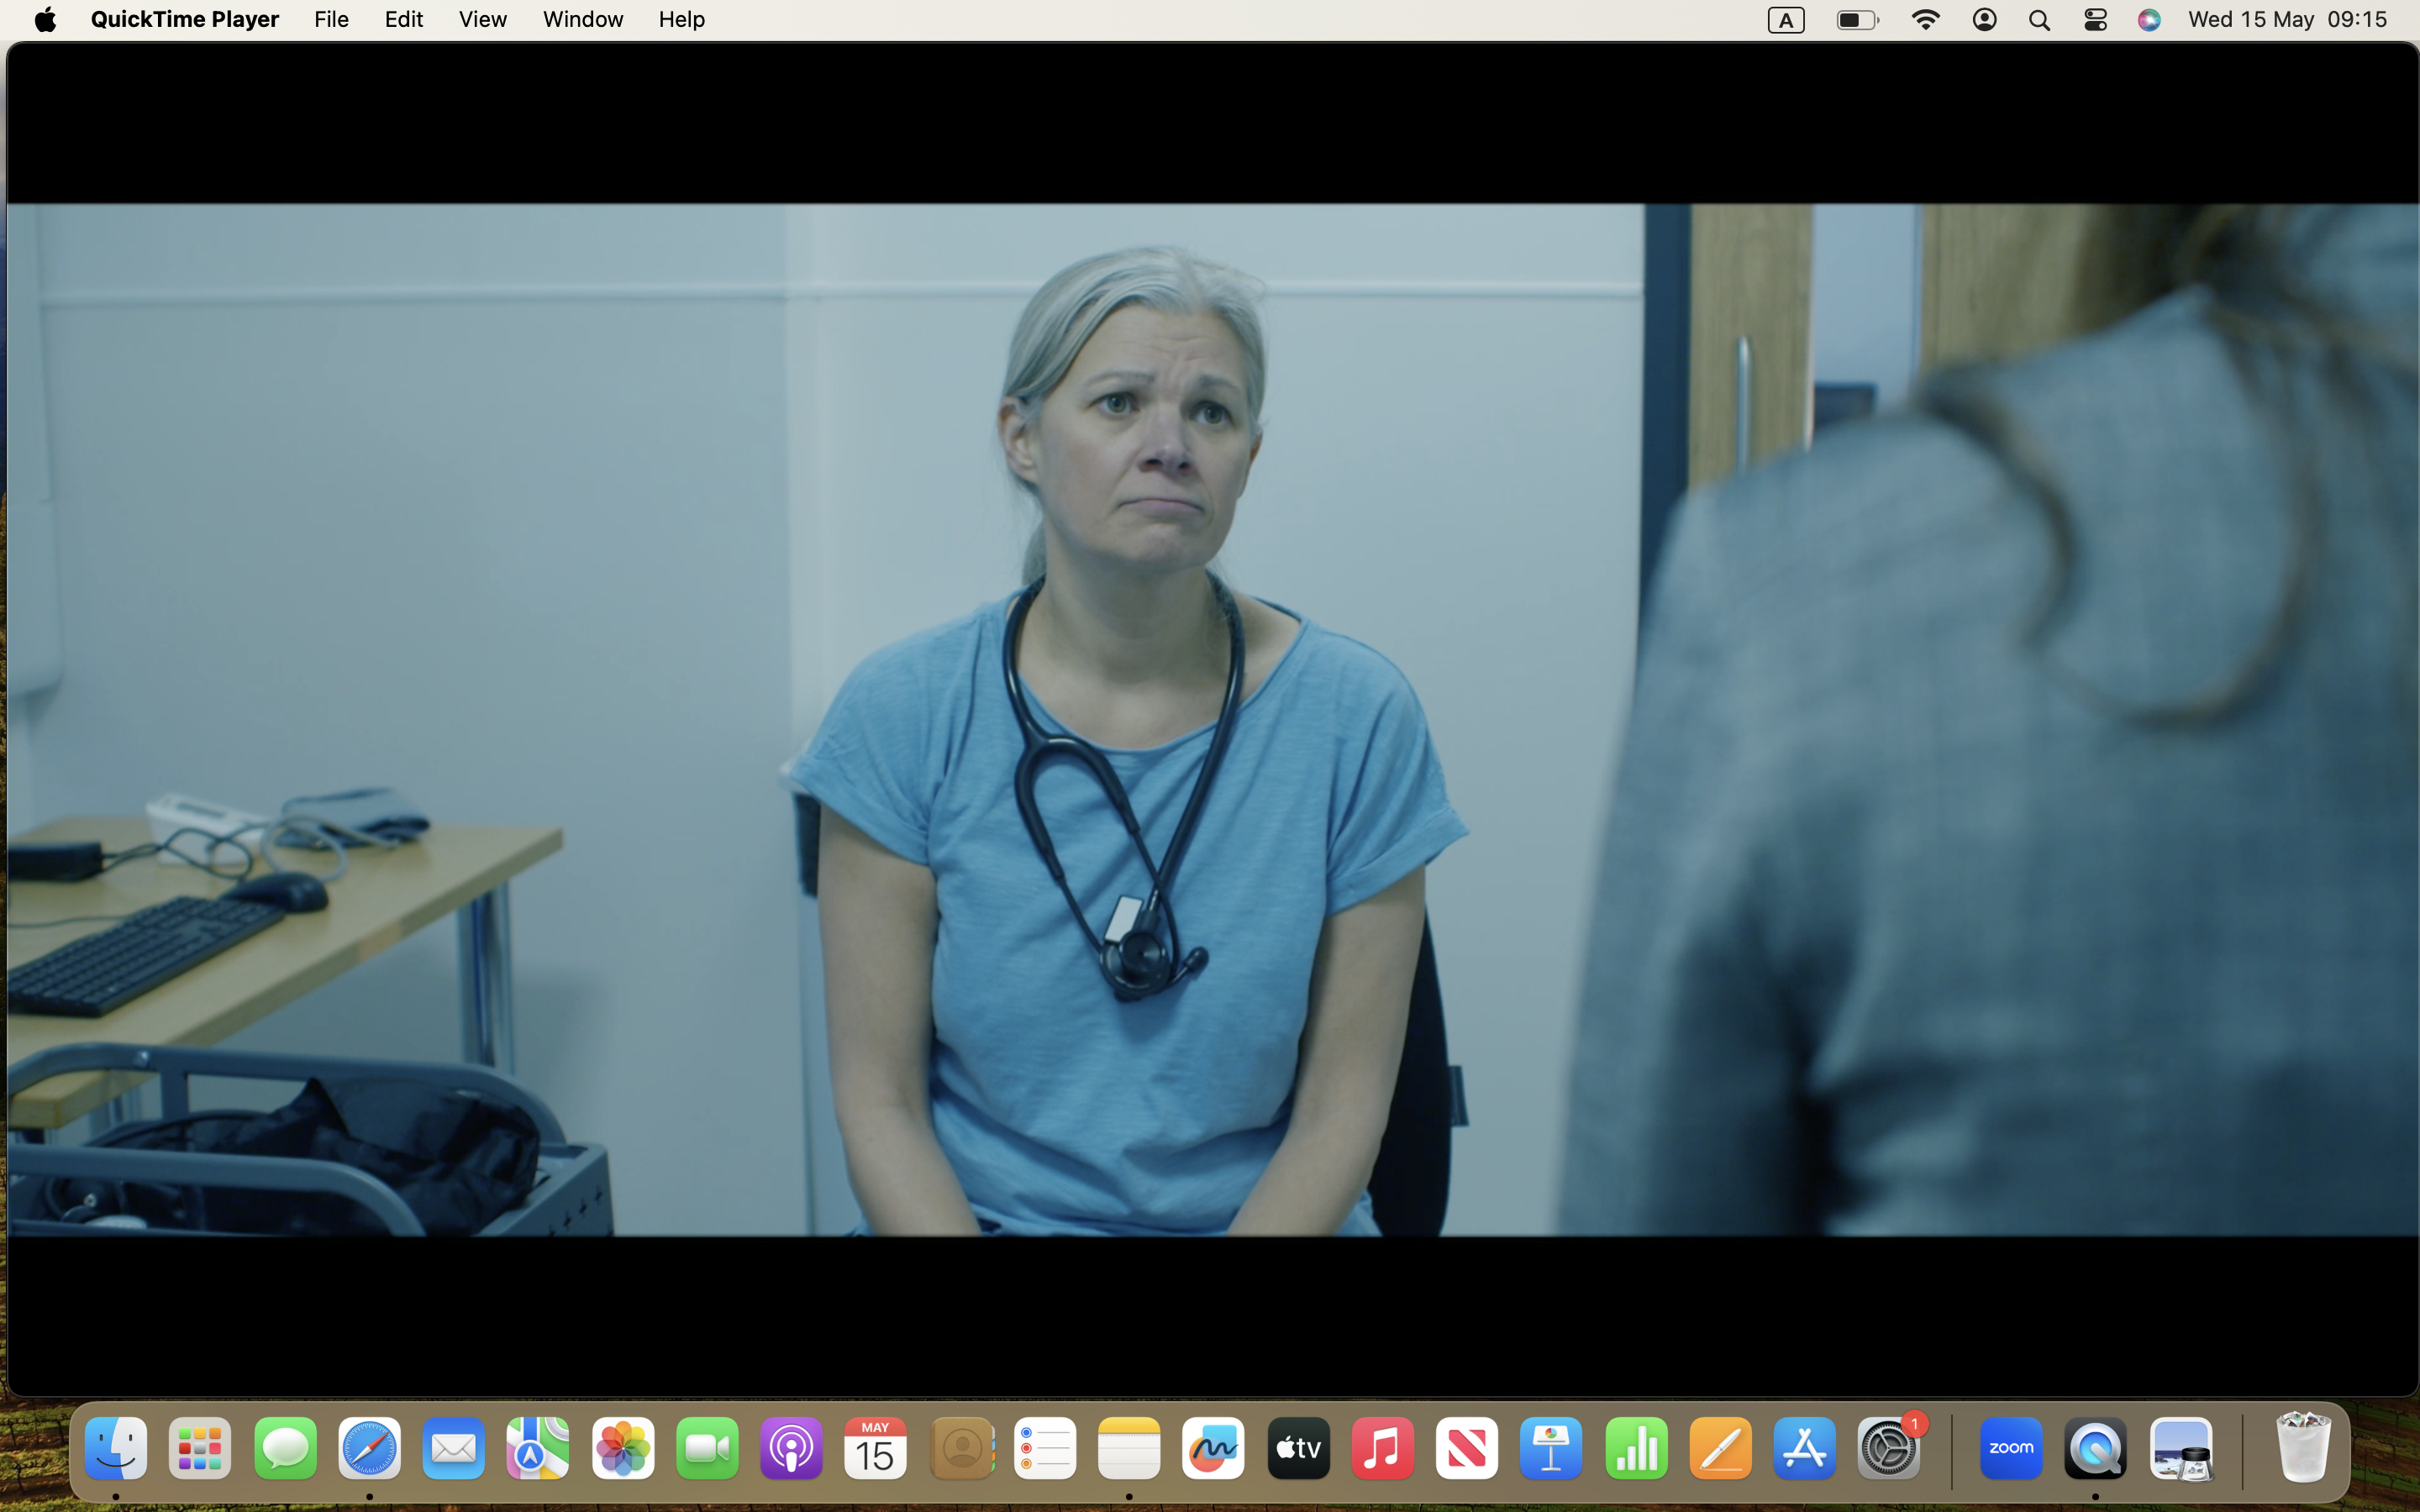This screenshot has width=2420, height=1512.
Task: Open Control Center
Action: tap(2095, 20)
